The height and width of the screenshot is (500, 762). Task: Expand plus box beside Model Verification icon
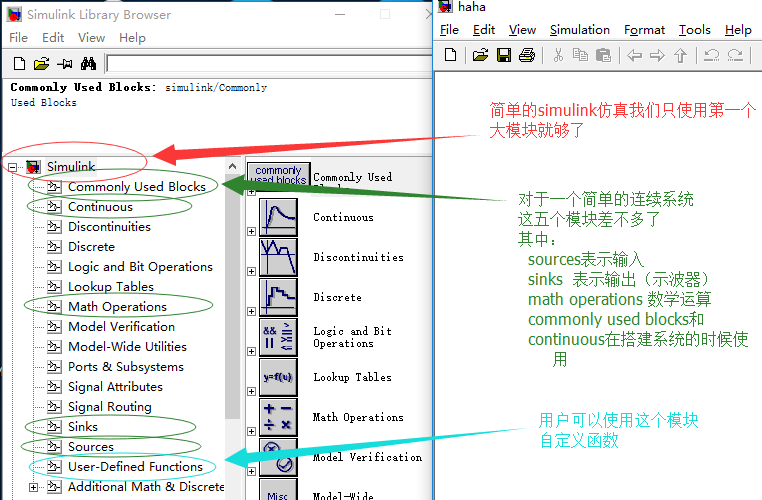[x=251, y=471]
